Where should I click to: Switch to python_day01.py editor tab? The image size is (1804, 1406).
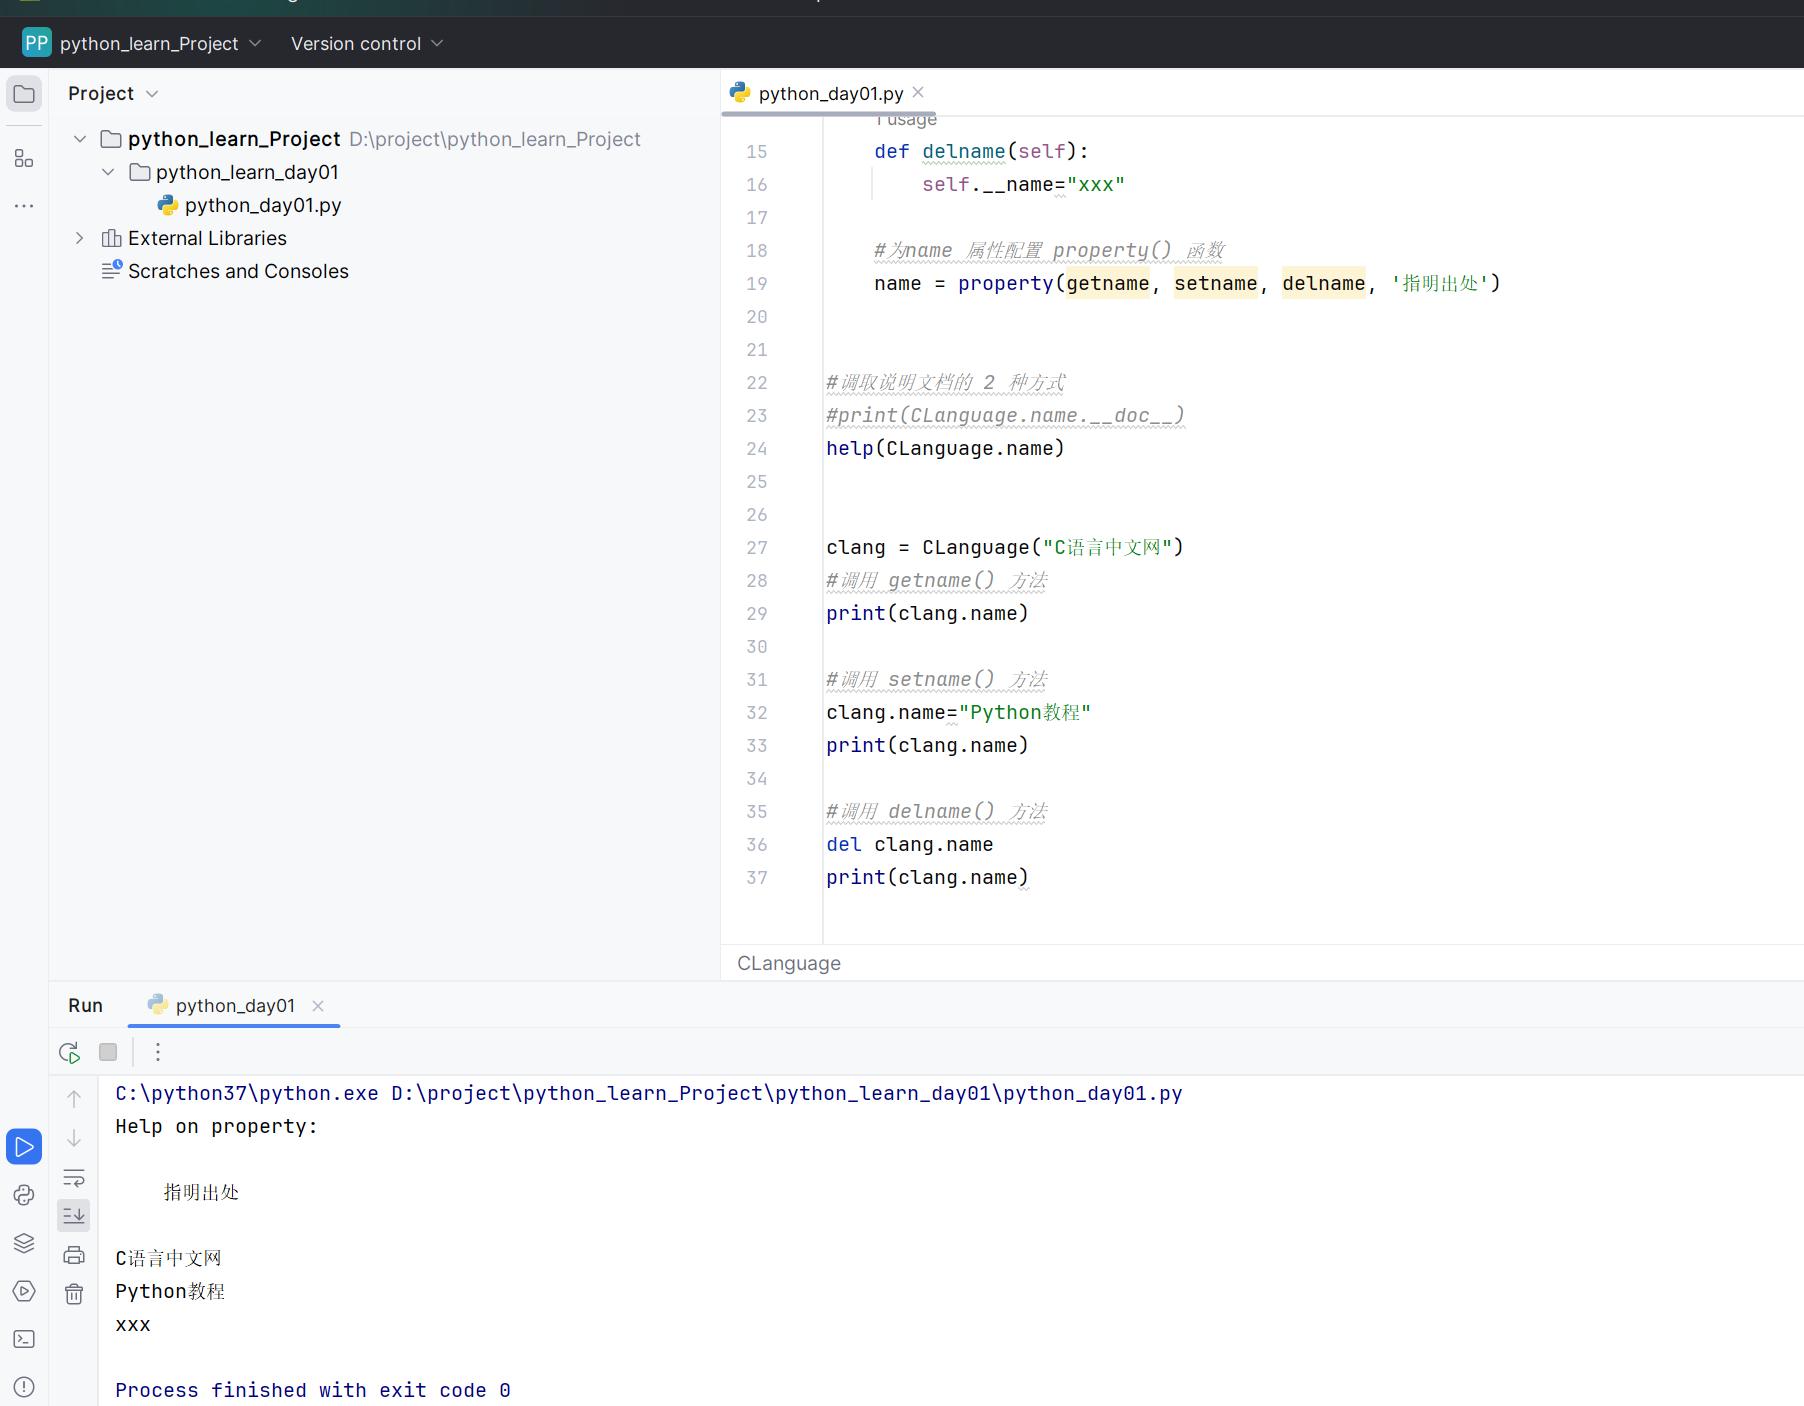tap(830, 93)
